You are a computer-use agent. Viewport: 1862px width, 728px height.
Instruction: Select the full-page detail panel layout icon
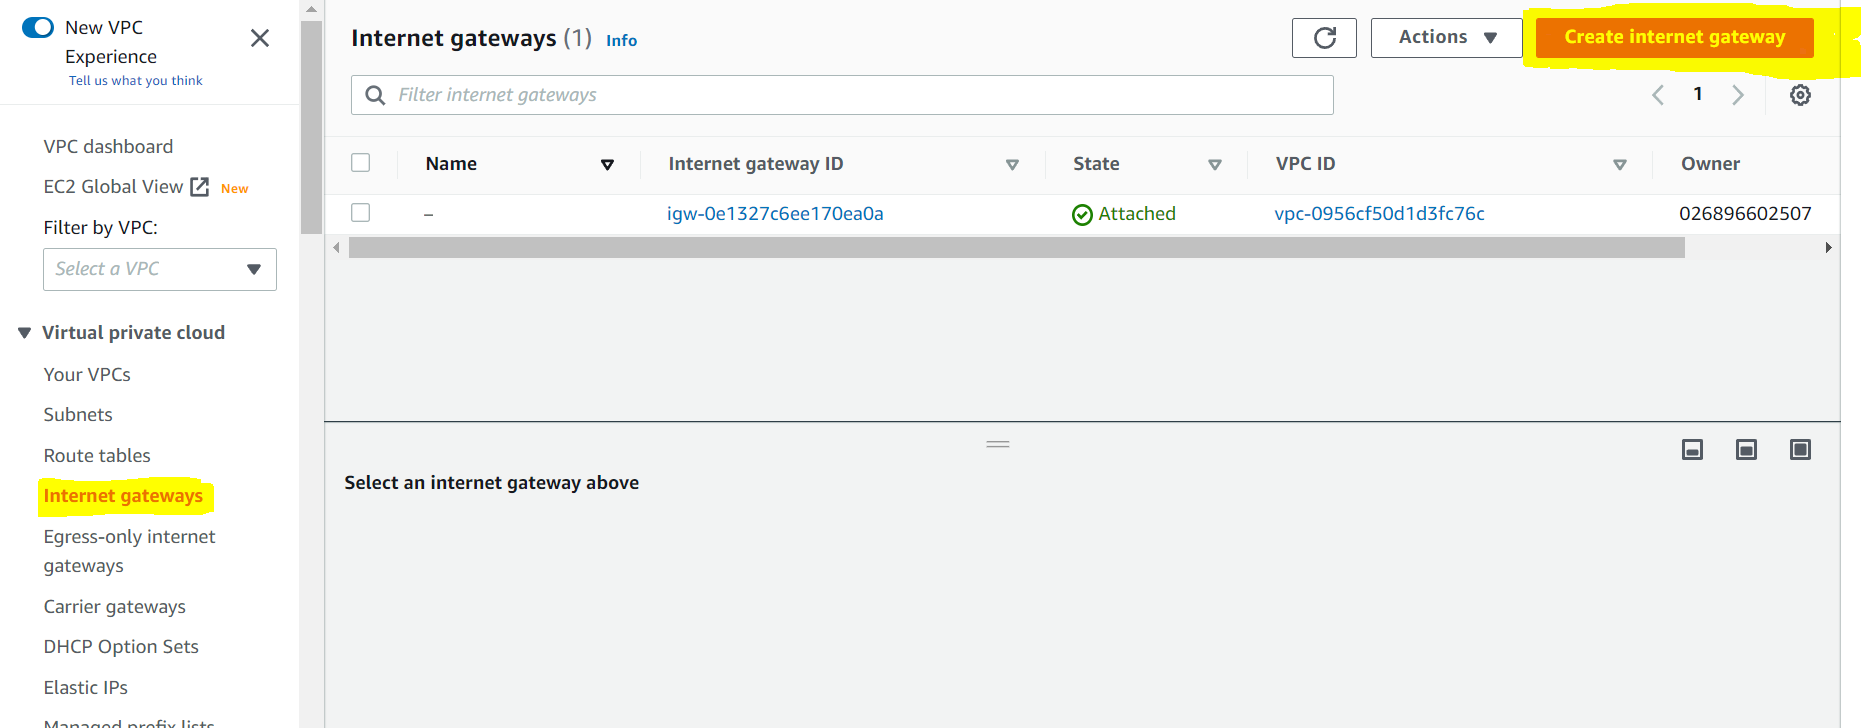click(1800, 449)
